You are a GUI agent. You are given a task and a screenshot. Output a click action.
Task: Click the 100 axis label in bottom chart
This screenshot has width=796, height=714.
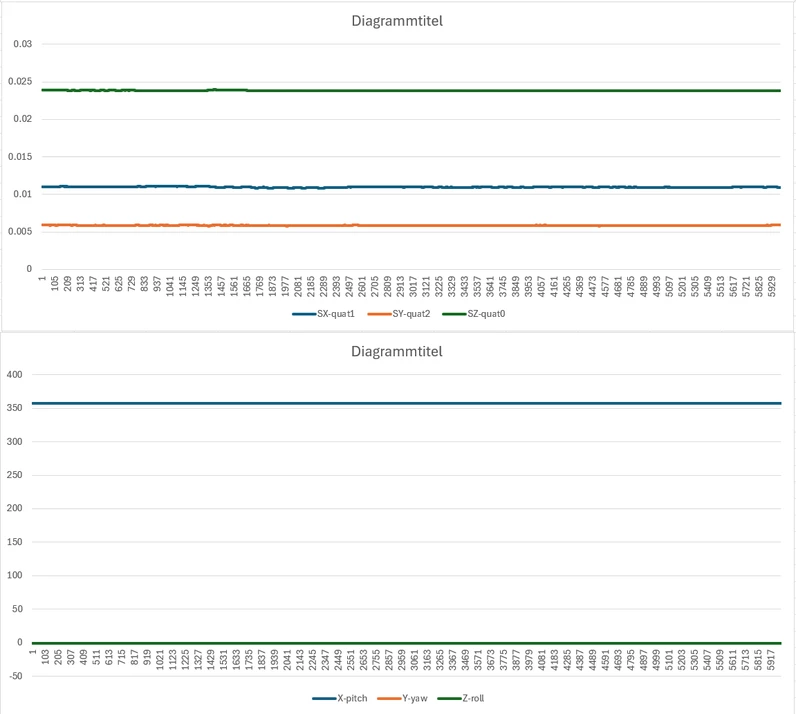tap(15, 575)
